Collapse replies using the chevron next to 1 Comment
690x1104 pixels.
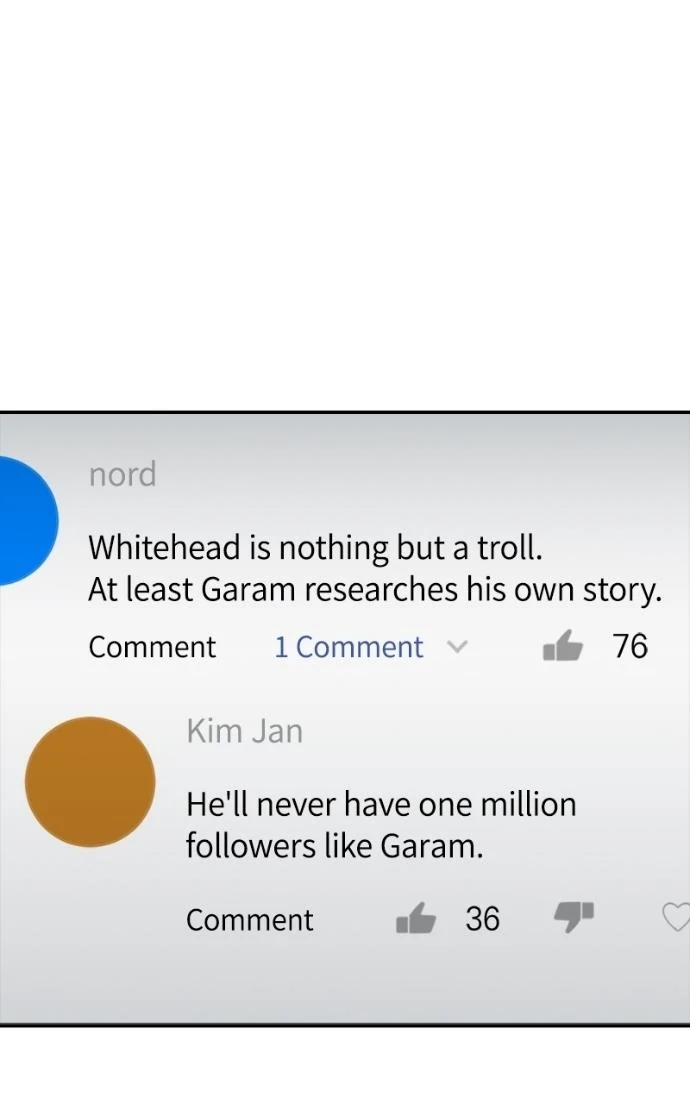click(458, 646)
